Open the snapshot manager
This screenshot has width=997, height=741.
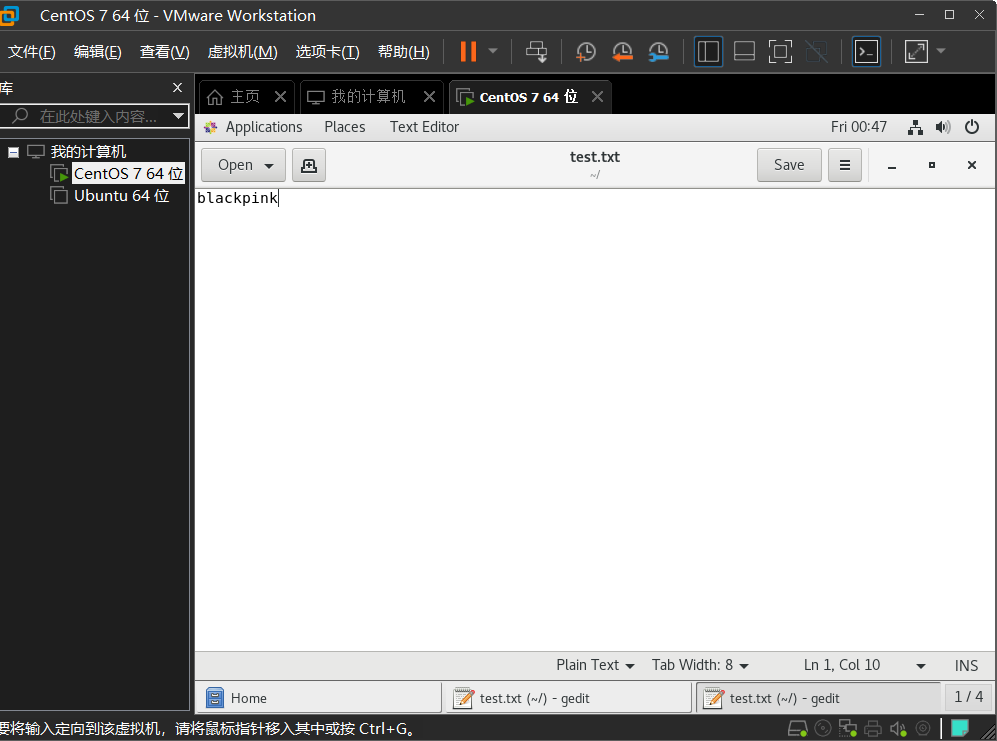(658, 52)
